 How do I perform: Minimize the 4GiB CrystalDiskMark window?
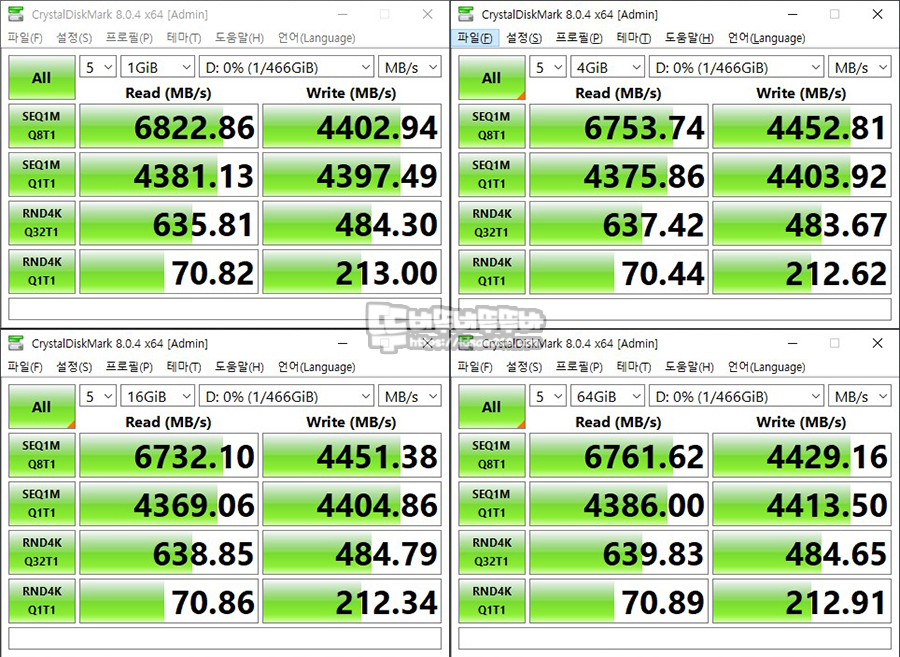pyautogui.click(x=793, y=14)
